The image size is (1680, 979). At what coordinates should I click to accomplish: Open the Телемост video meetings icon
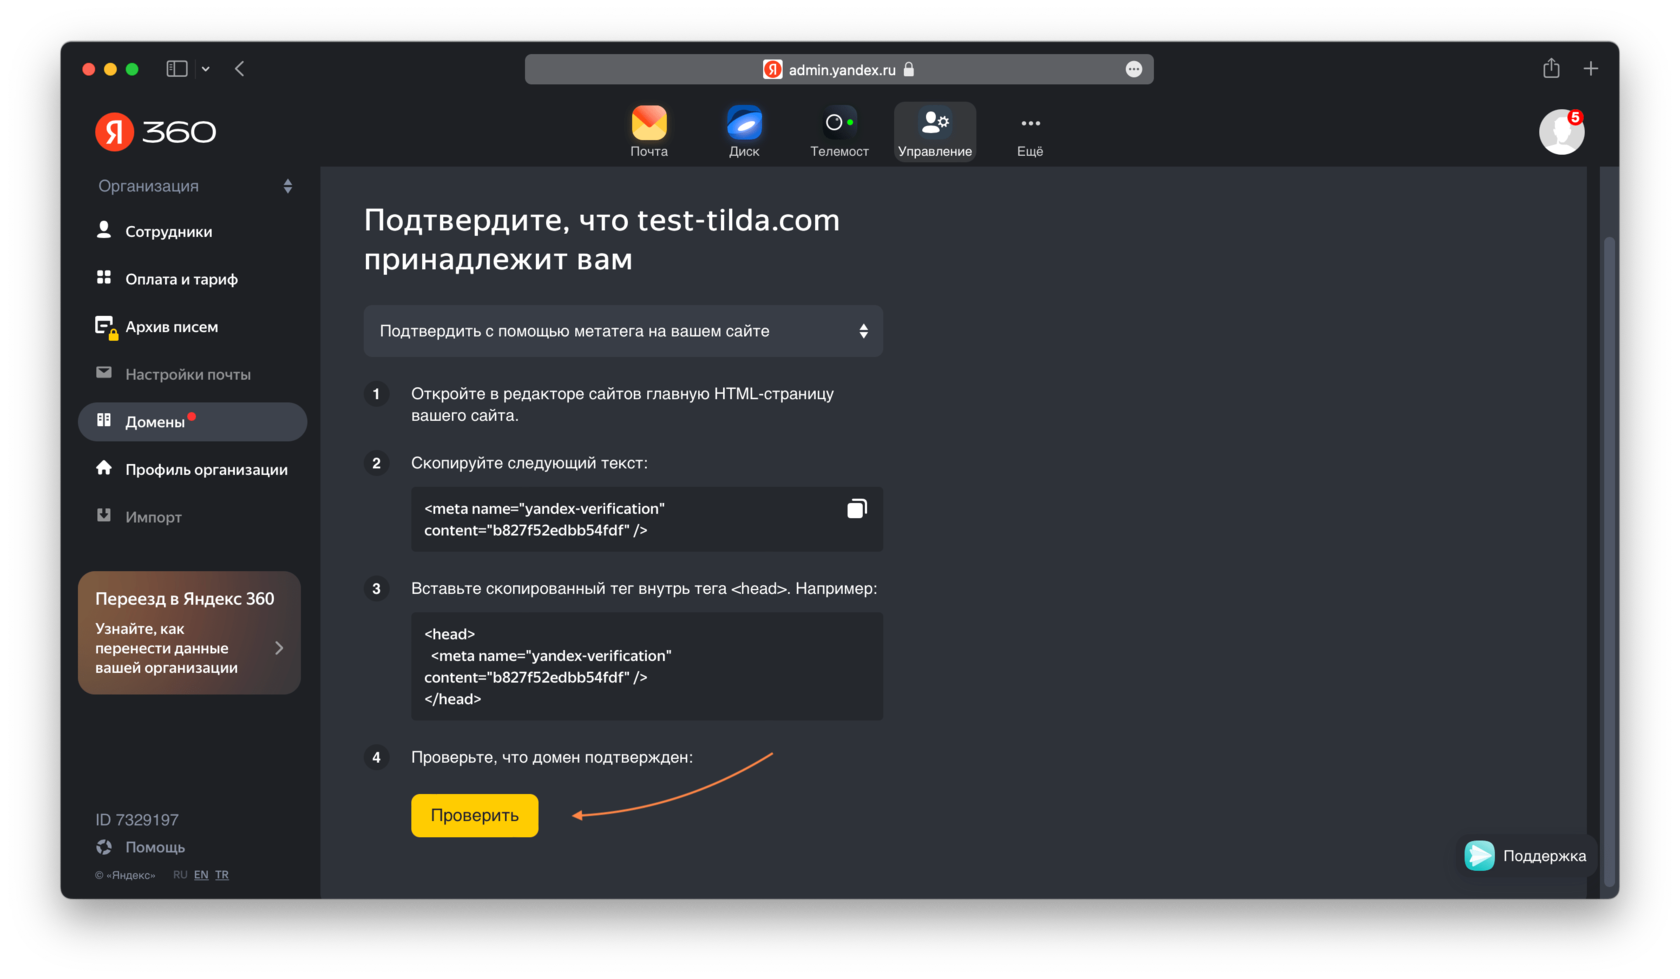click(839, 131)
